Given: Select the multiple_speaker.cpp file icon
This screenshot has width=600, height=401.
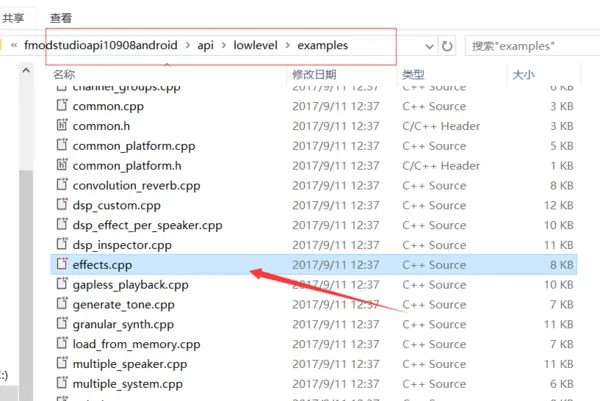Looking at the screenshot, I should (x=62, y=363).
